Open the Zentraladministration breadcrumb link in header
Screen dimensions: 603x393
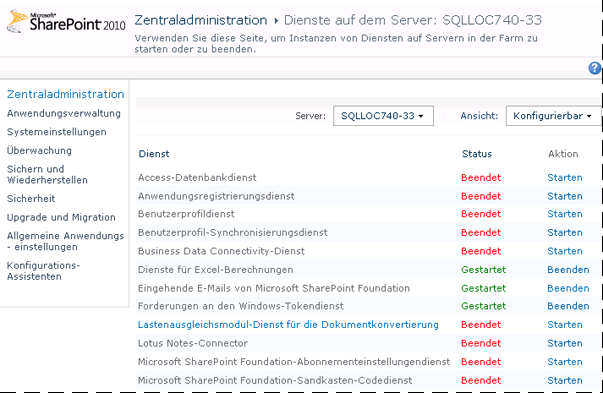(201, 20)
